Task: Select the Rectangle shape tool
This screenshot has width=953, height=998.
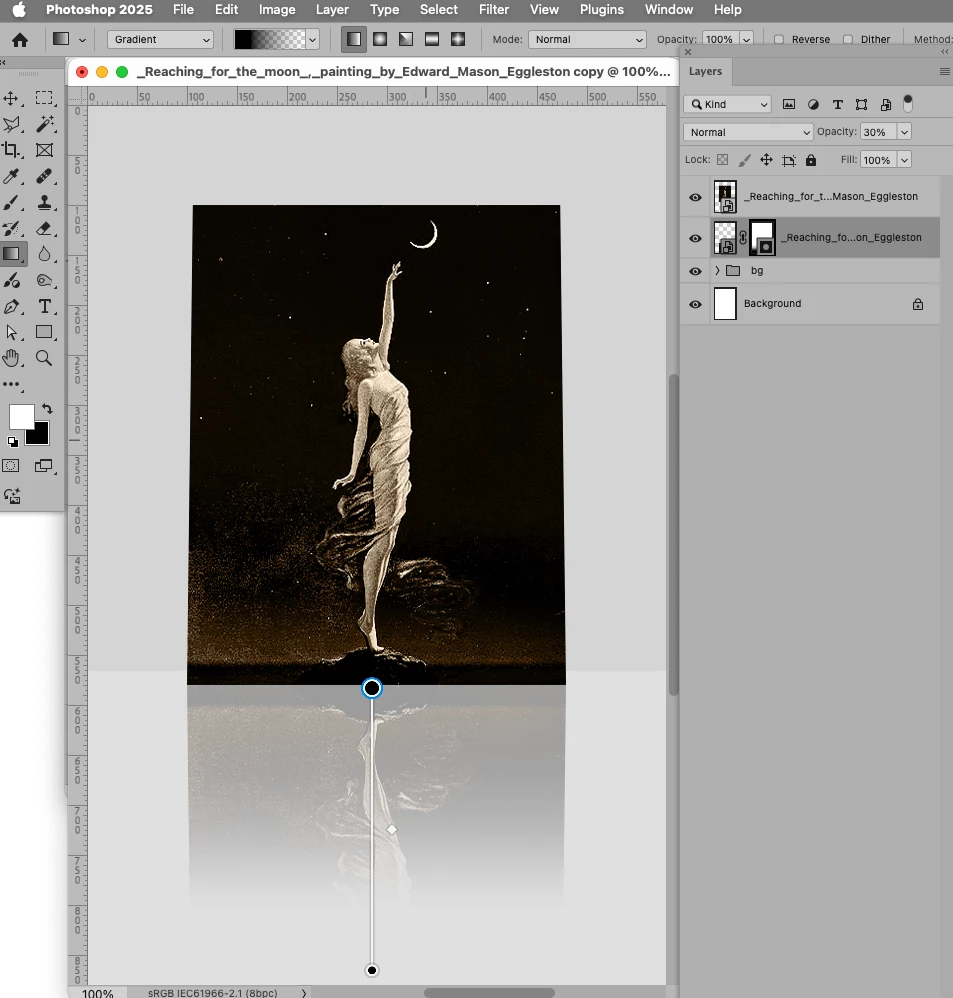Action: pyautogui.click(x=44, y=332)
